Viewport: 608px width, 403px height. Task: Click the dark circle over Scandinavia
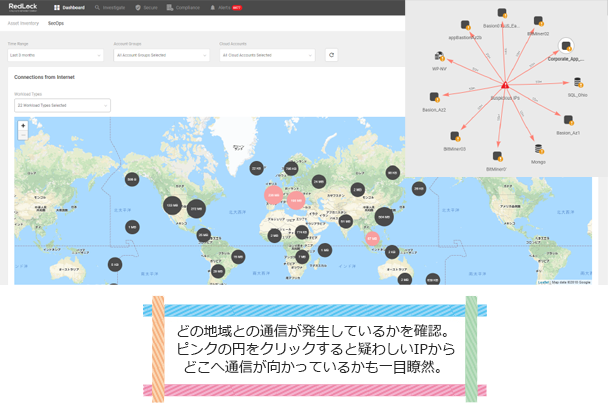point(291,169)
